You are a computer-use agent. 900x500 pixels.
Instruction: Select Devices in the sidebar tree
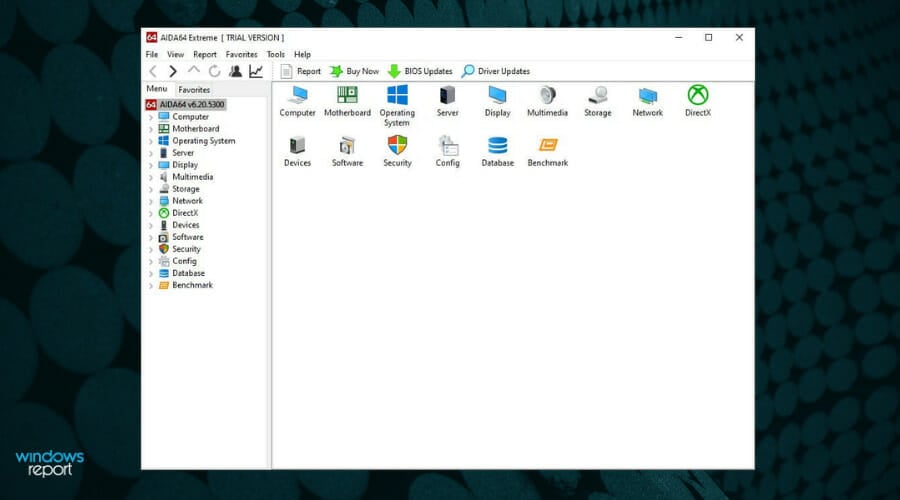pyautogui.click(x=185, y=225)
